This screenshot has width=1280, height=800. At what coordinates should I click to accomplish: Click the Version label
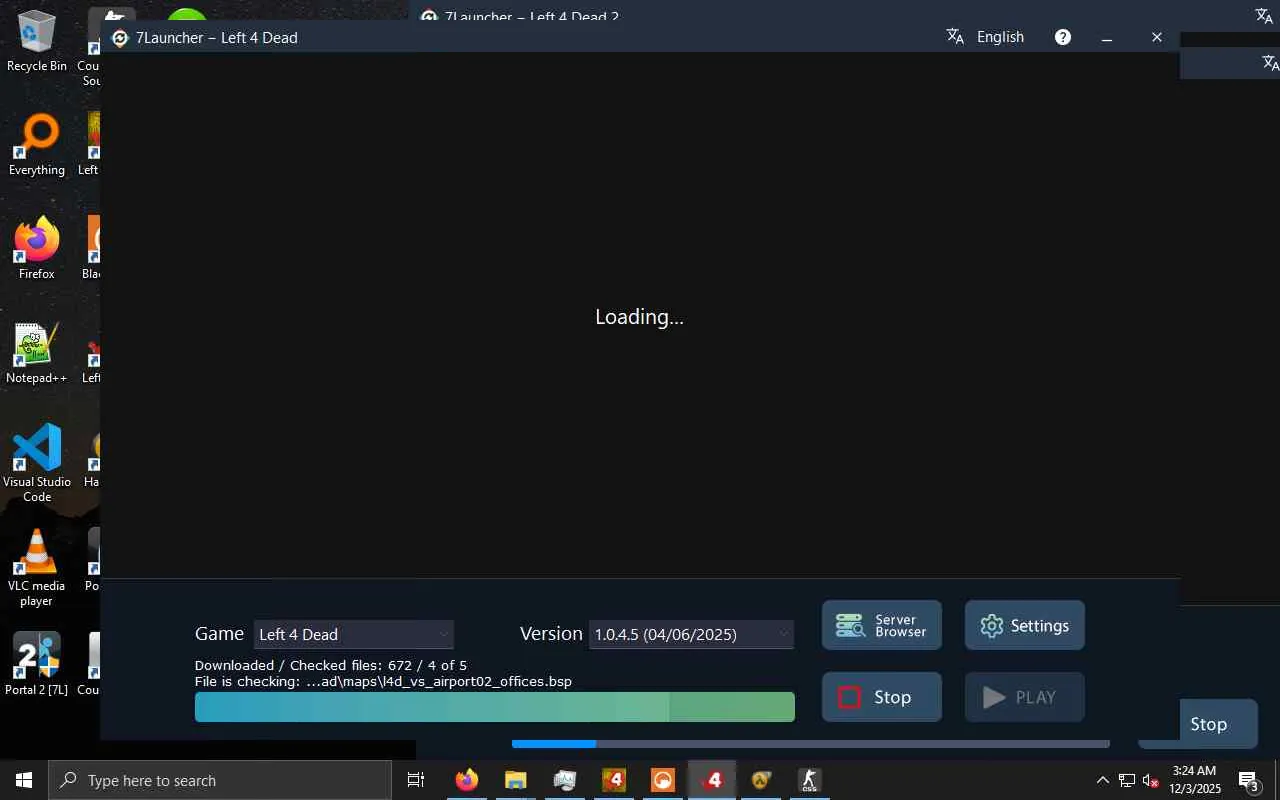(551, 634)
